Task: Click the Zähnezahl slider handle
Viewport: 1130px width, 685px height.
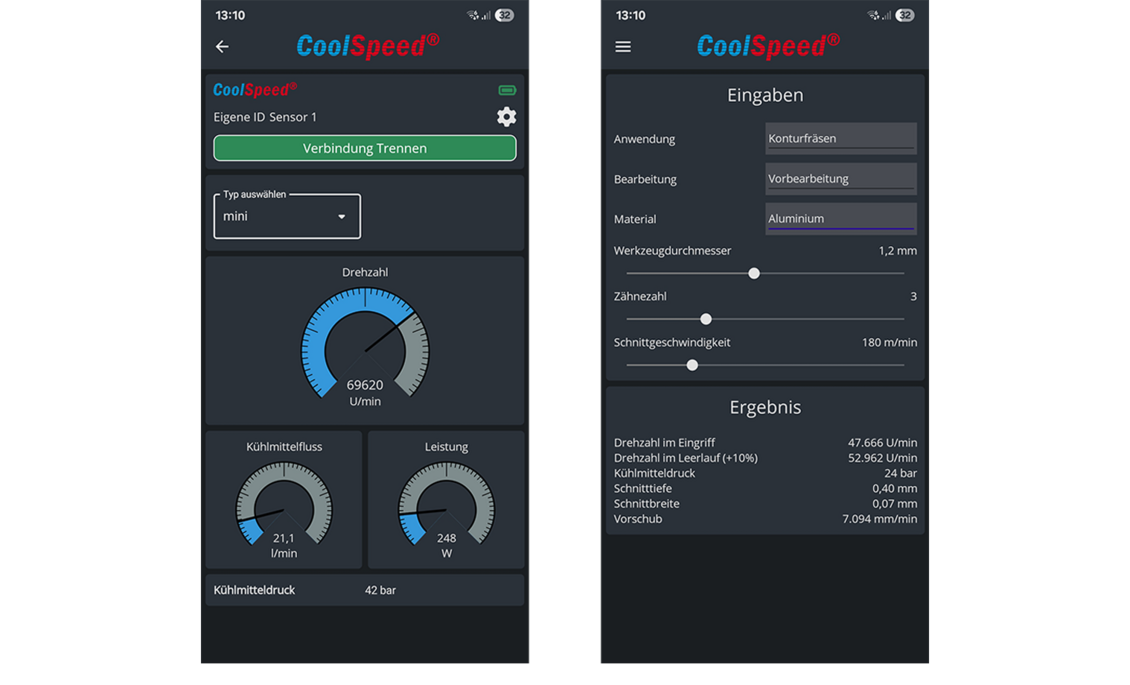Action: click(x=706, y=319)
